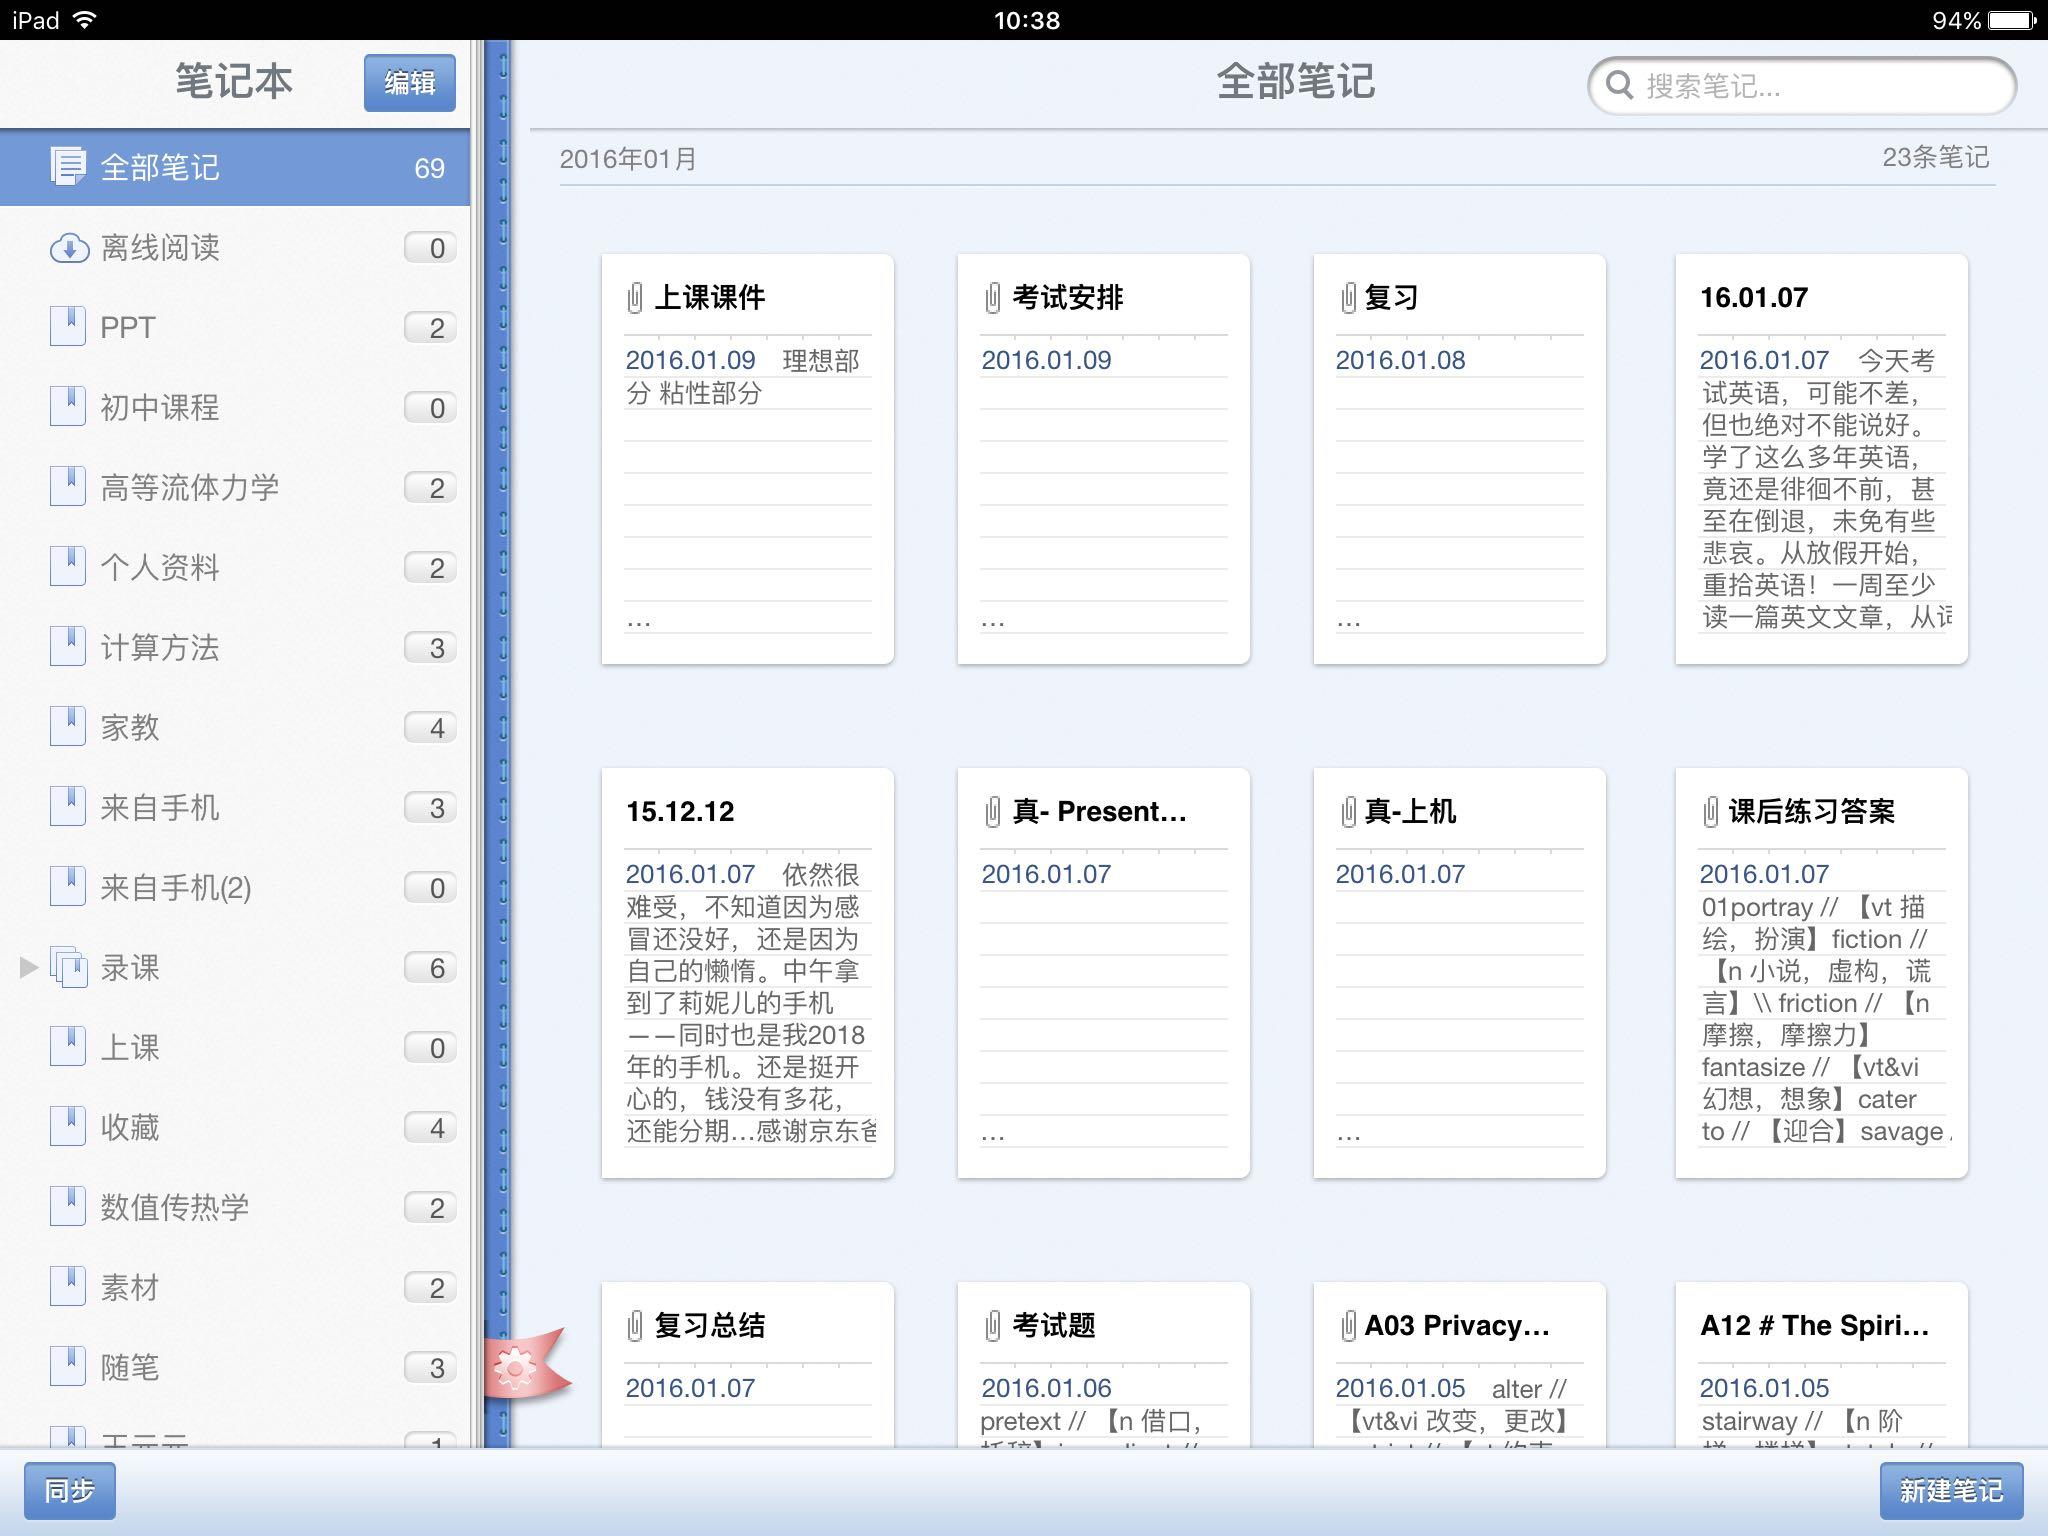Select the 随笔 notebook icon

tap(68, 1367)
